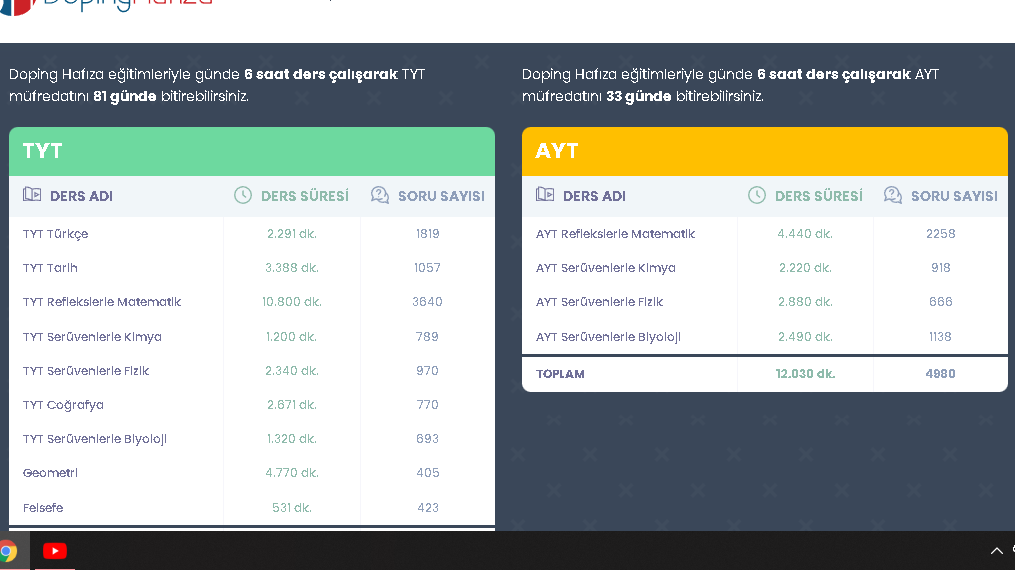The height and width of the screenshot is (570, 1015).
Task: Click the 918 question count
Action: point(941,268)
